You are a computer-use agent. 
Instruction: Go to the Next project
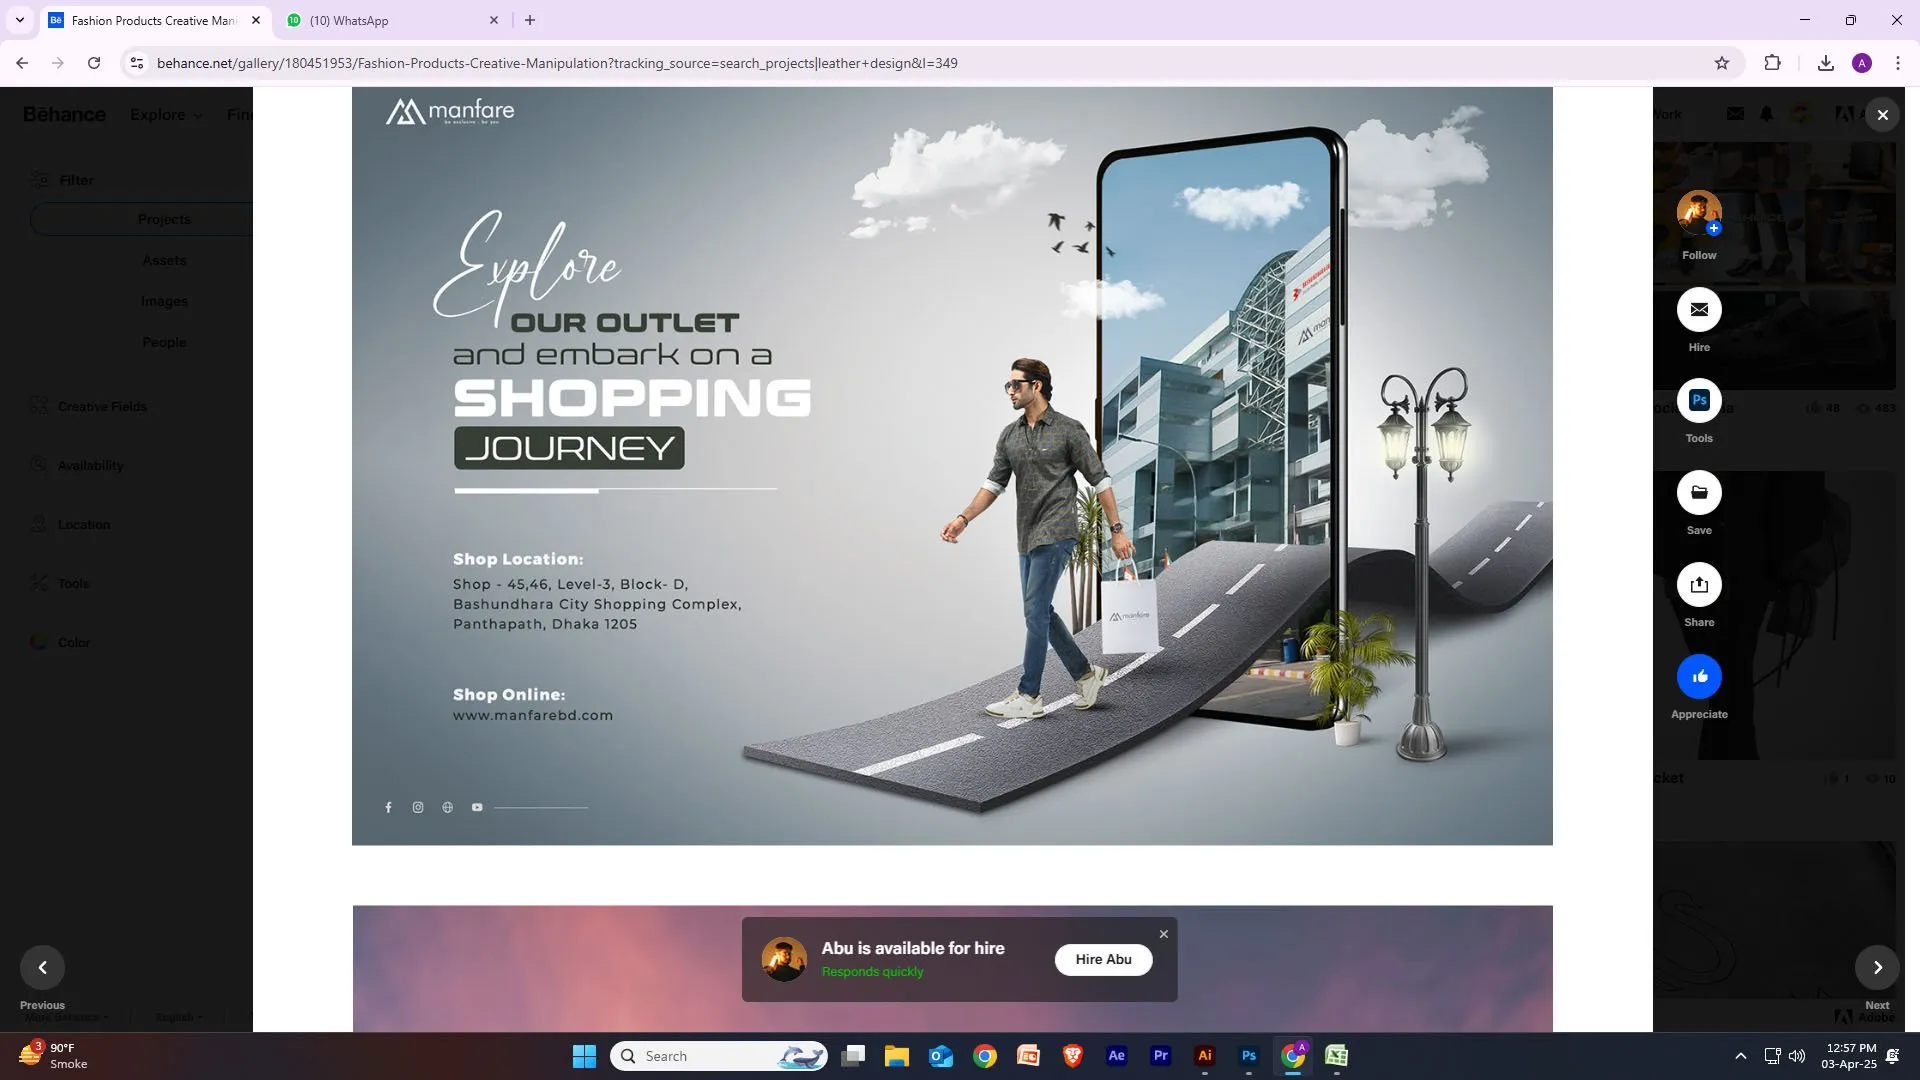pyautogui.click(x=1877, y=967)
